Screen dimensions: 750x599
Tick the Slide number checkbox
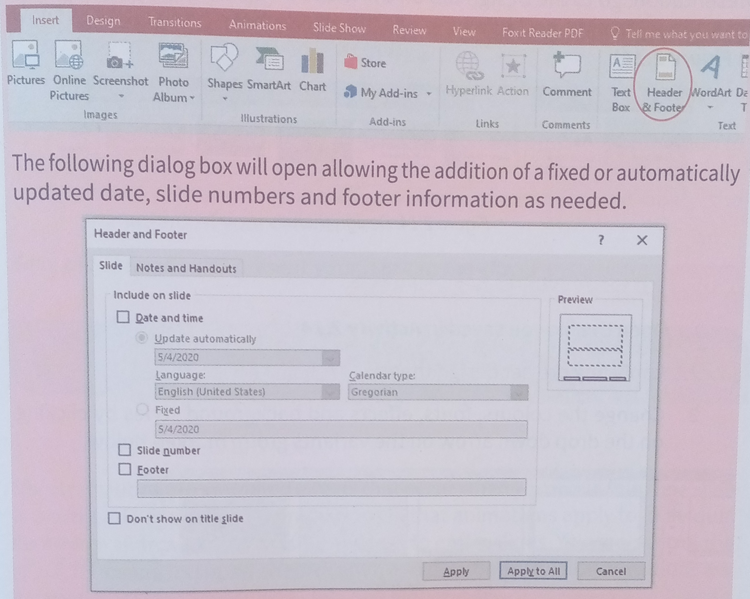123,450
